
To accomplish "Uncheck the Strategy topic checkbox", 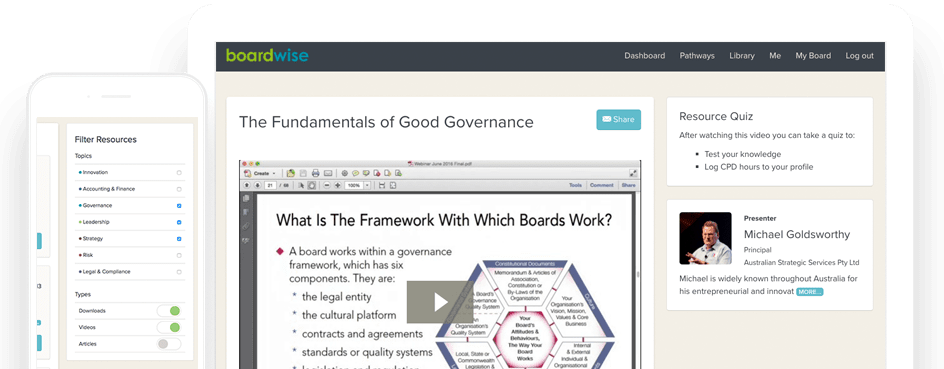I will 179,239.
